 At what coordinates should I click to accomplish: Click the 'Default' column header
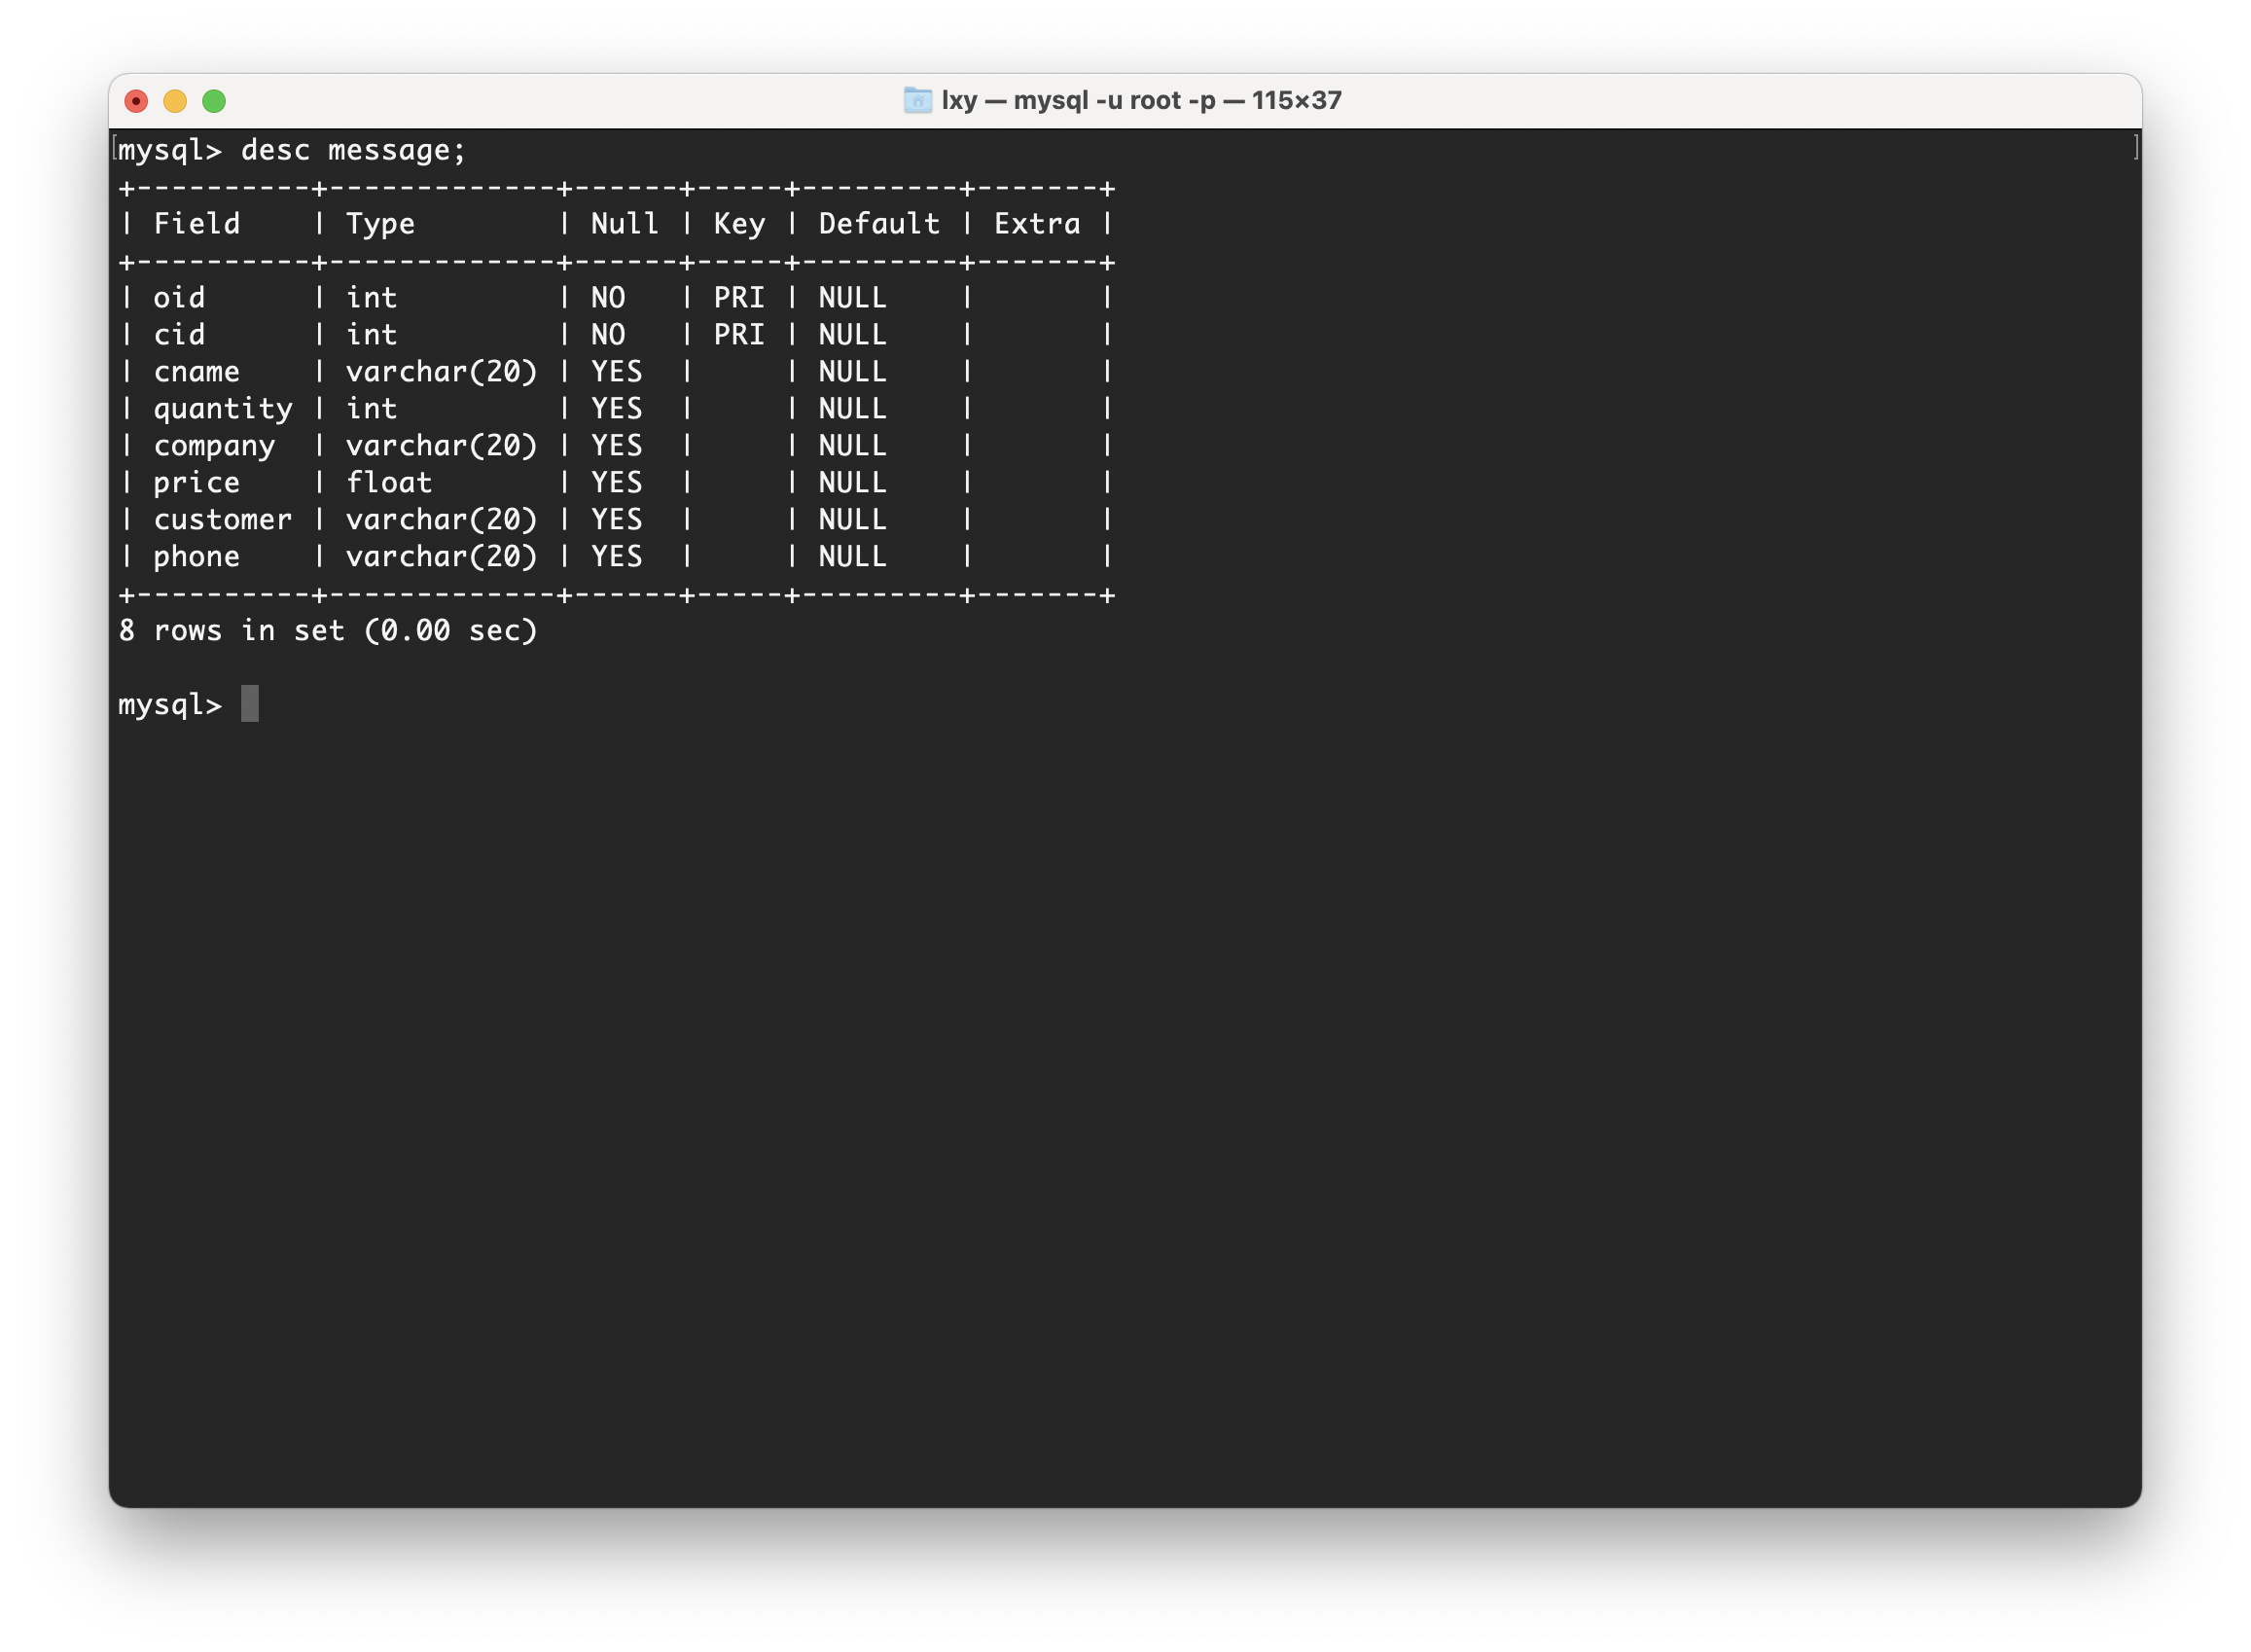click(x=879, y=224)
